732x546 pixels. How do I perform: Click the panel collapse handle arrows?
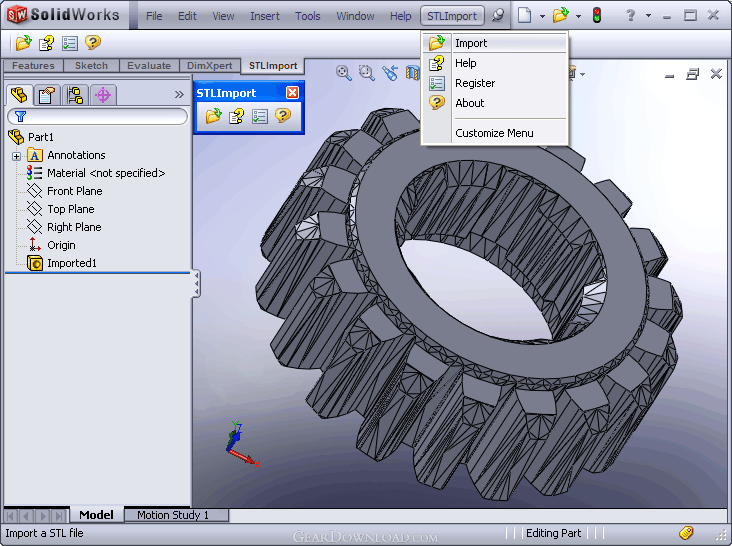click(197, 284)
